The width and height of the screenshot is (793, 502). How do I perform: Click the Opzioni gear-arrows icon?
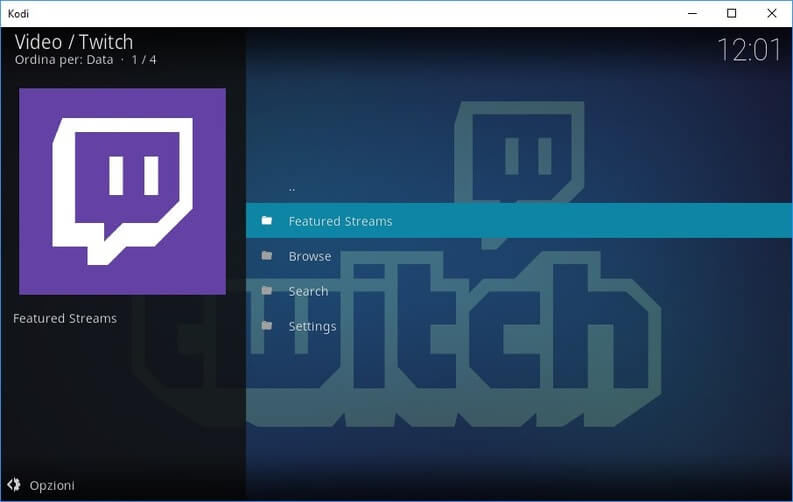pos(14,485)
